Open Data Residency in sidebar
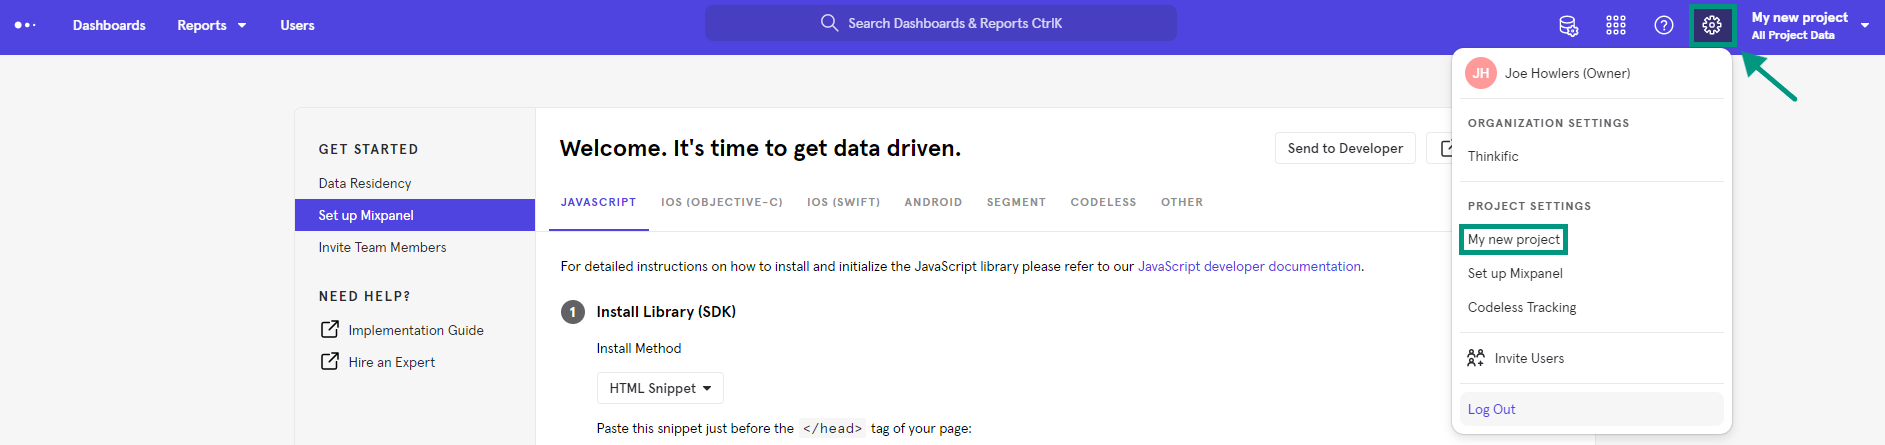The image size is (1885, 445). (x=365, y=183)
